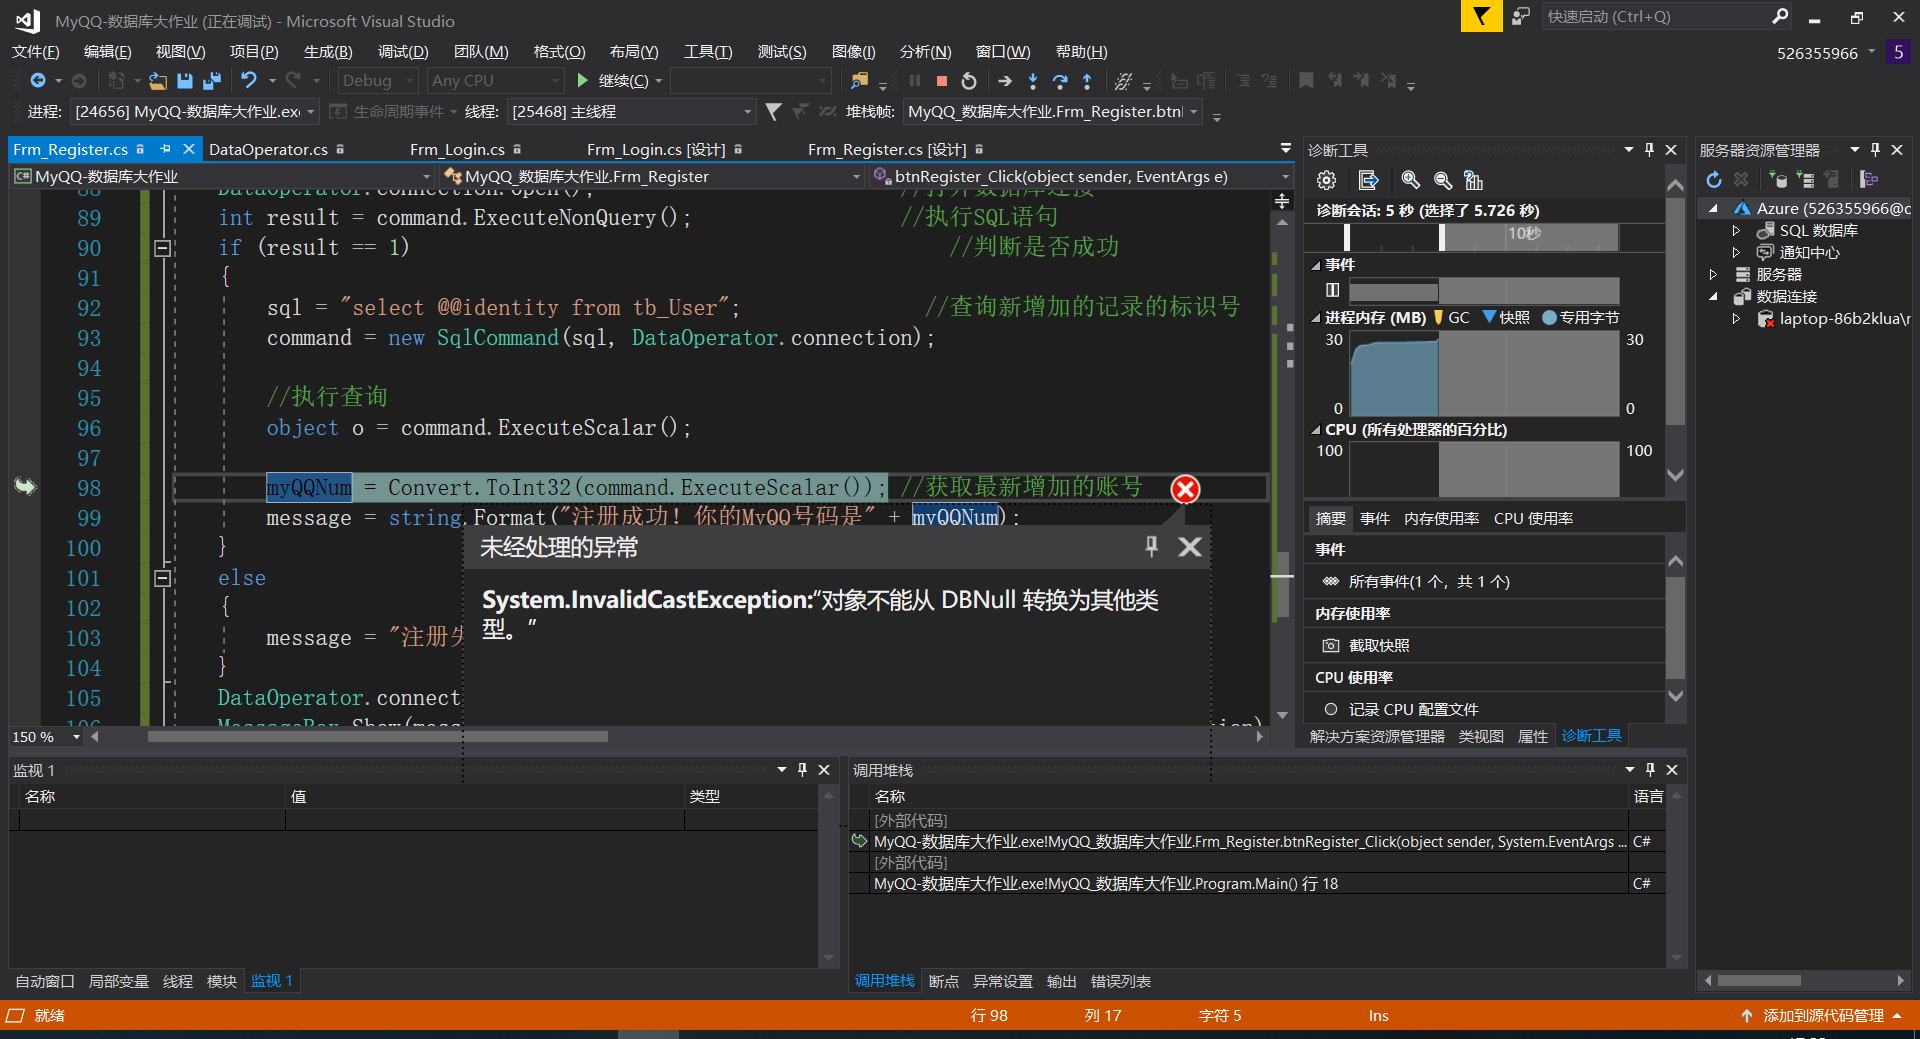This screenshot has height=1039, width=1920.
Task: Click the diagnostic tools help chart icon
Action: (1473, 180)
